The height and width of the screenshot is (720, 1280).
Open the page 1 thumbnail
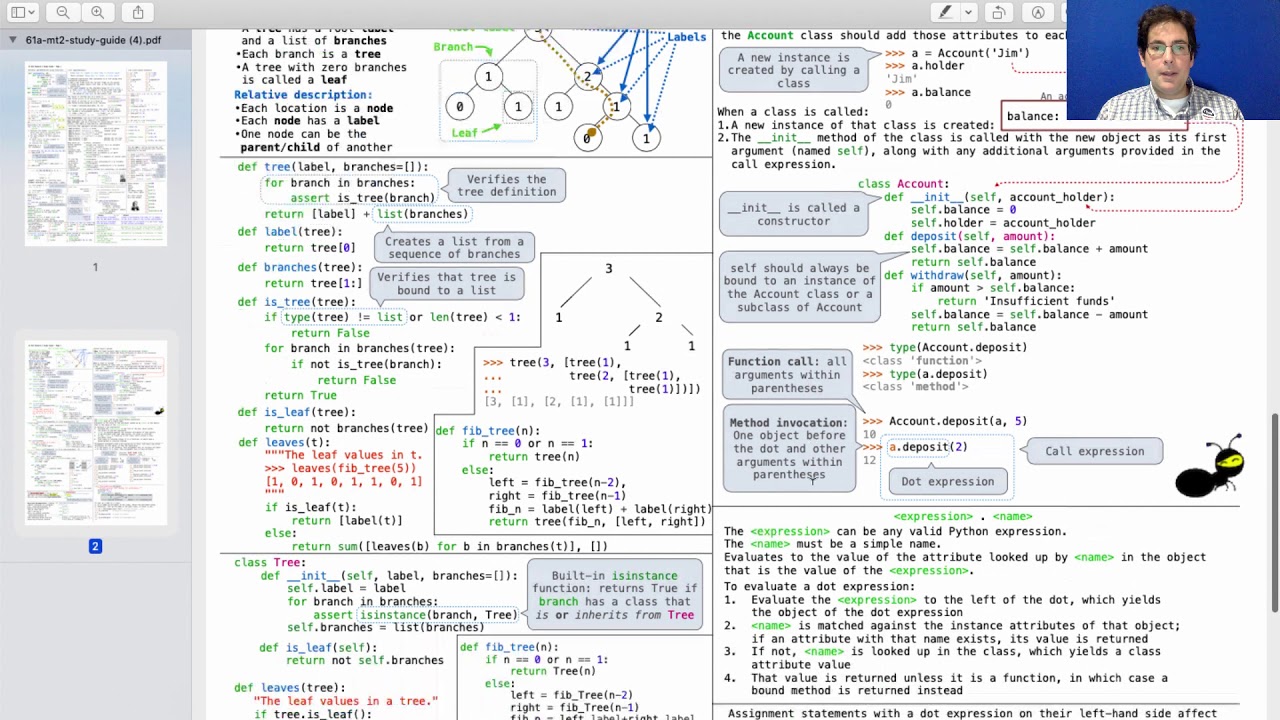[96, 153]
